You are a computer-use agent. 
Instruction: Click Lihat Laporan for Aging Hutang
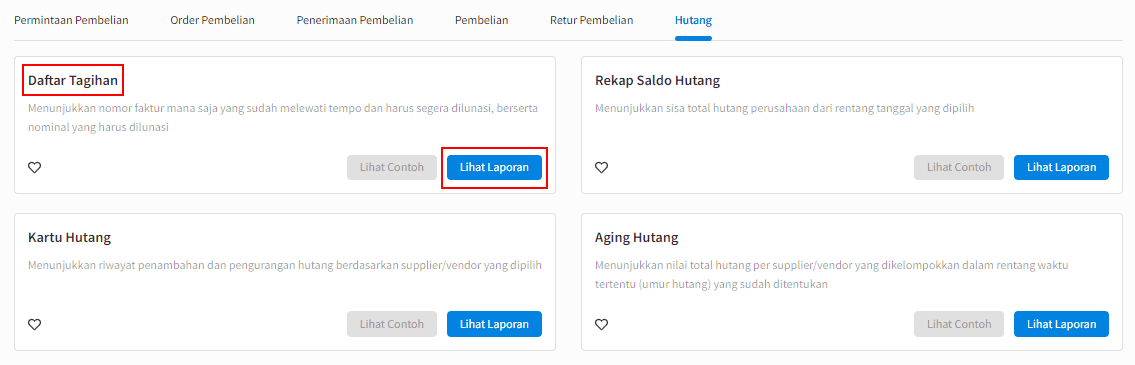1061,324
